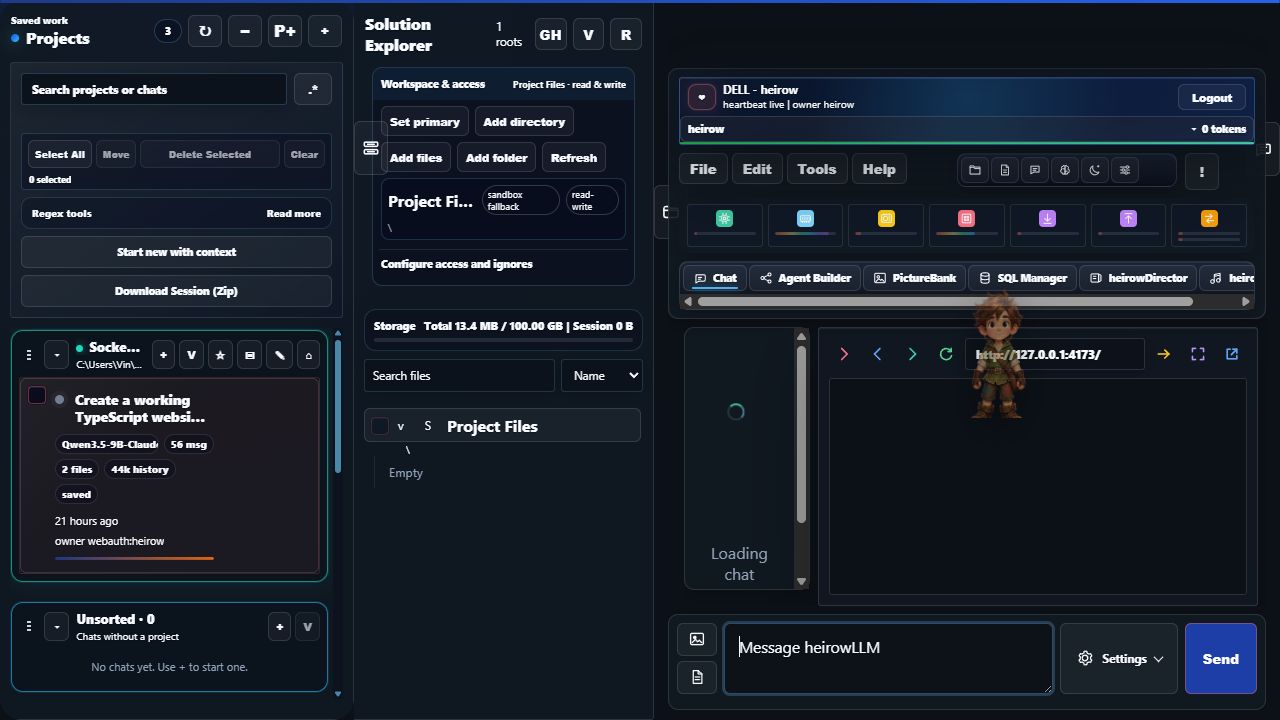The width and height of the screenshot is (1280, 720).
Task: Open the Name sort dropdown
Action: [601, 375]
